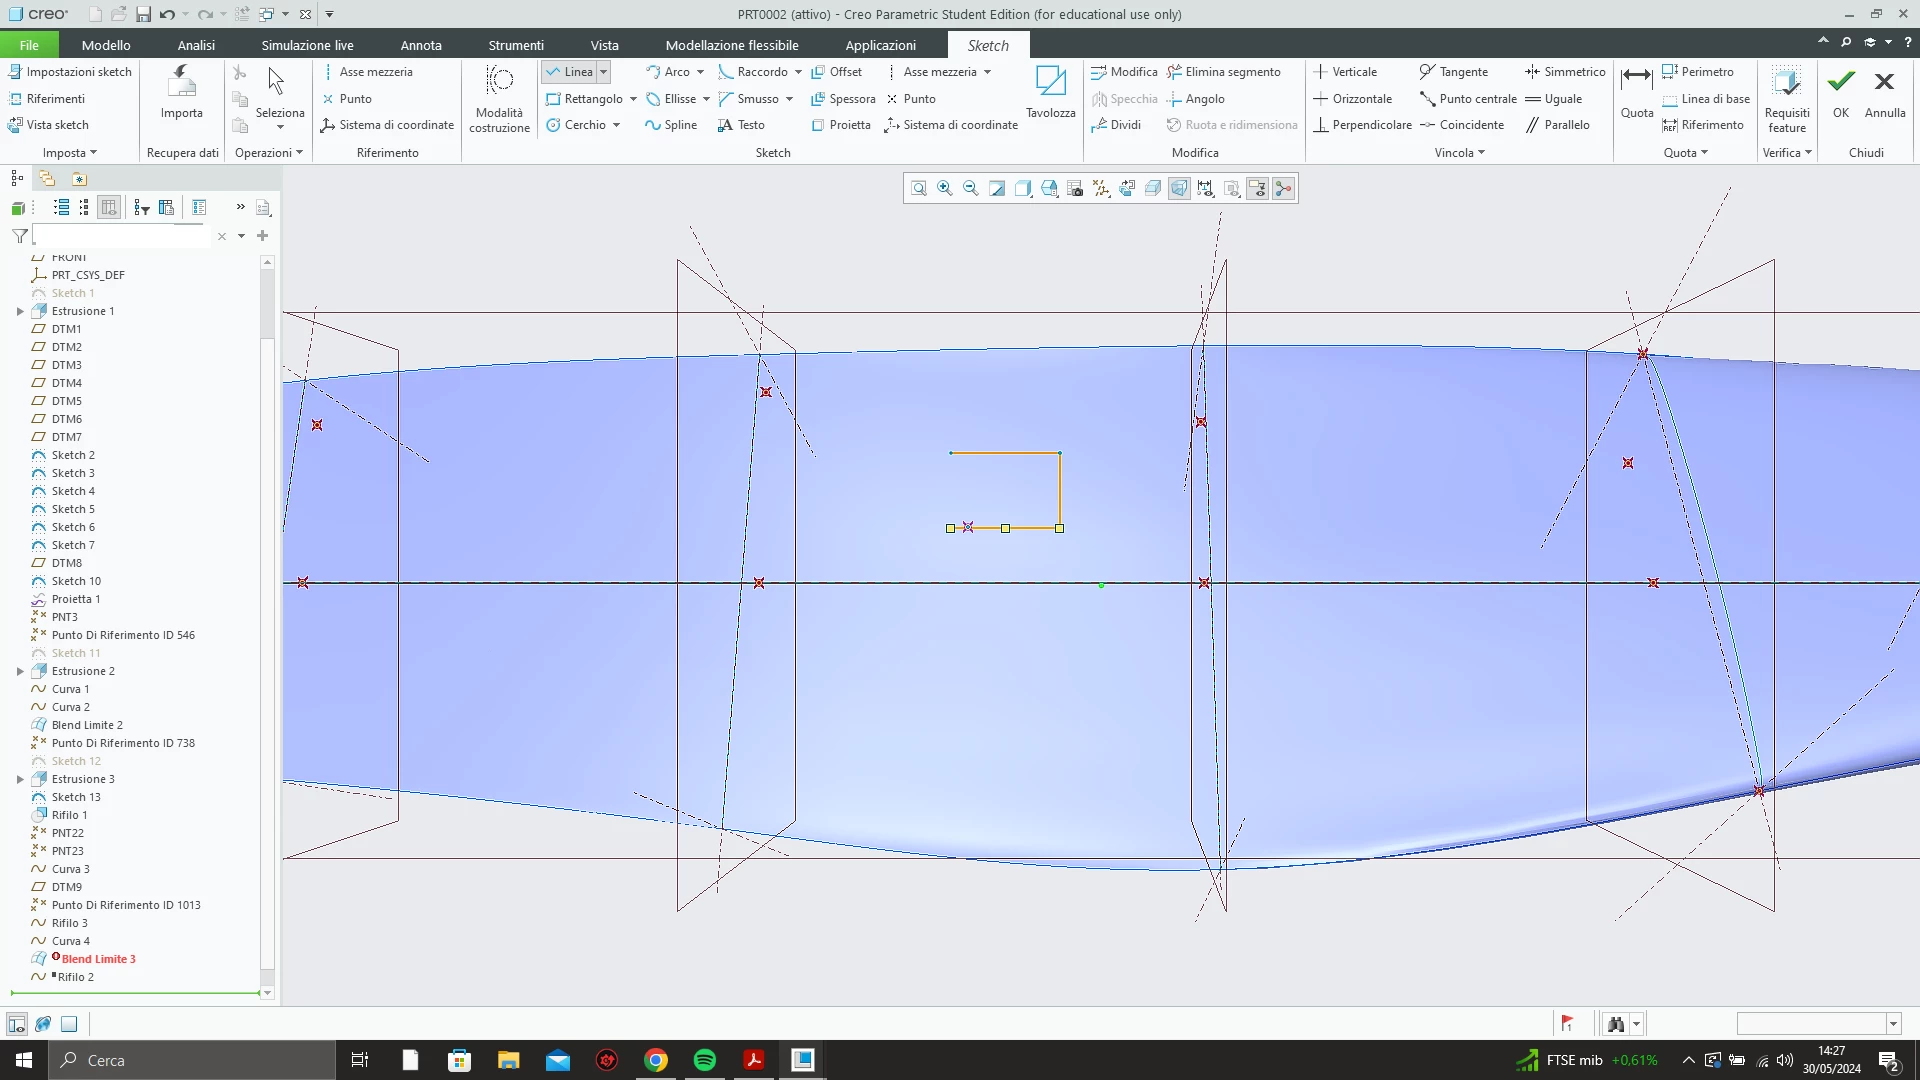Toggle the perspective view display button
1920x1080 pixels.
tap(1179, 188)
